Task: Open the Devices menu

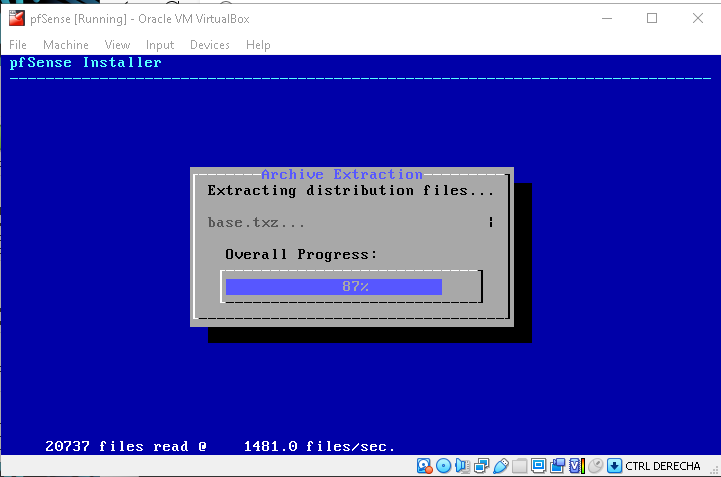Action: 209,45
